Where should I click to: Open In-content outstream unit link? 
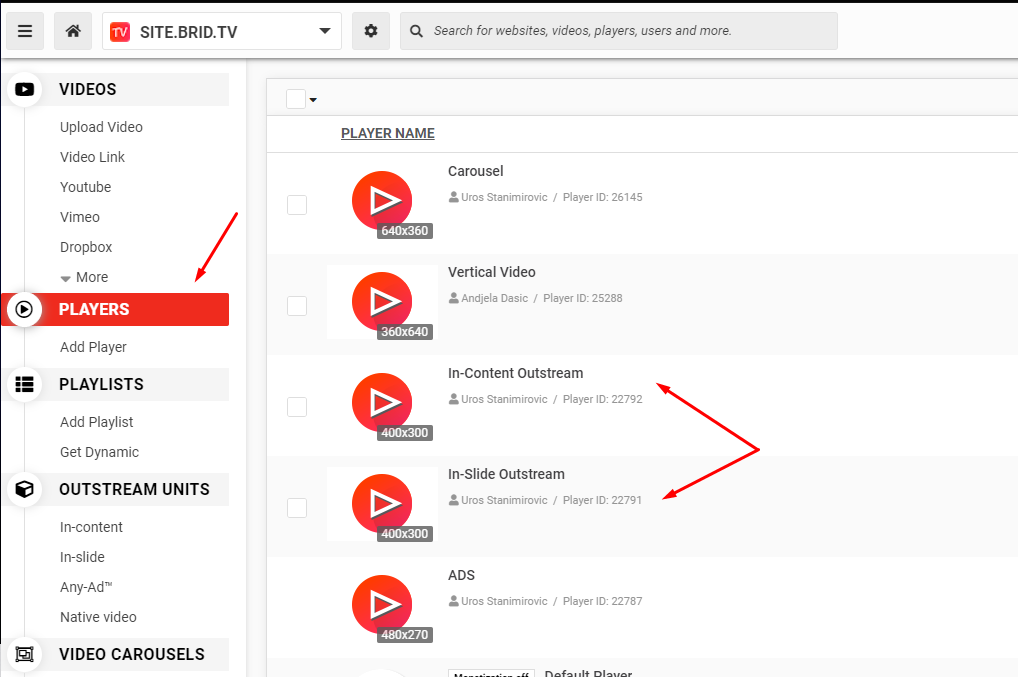click(91, 527)
